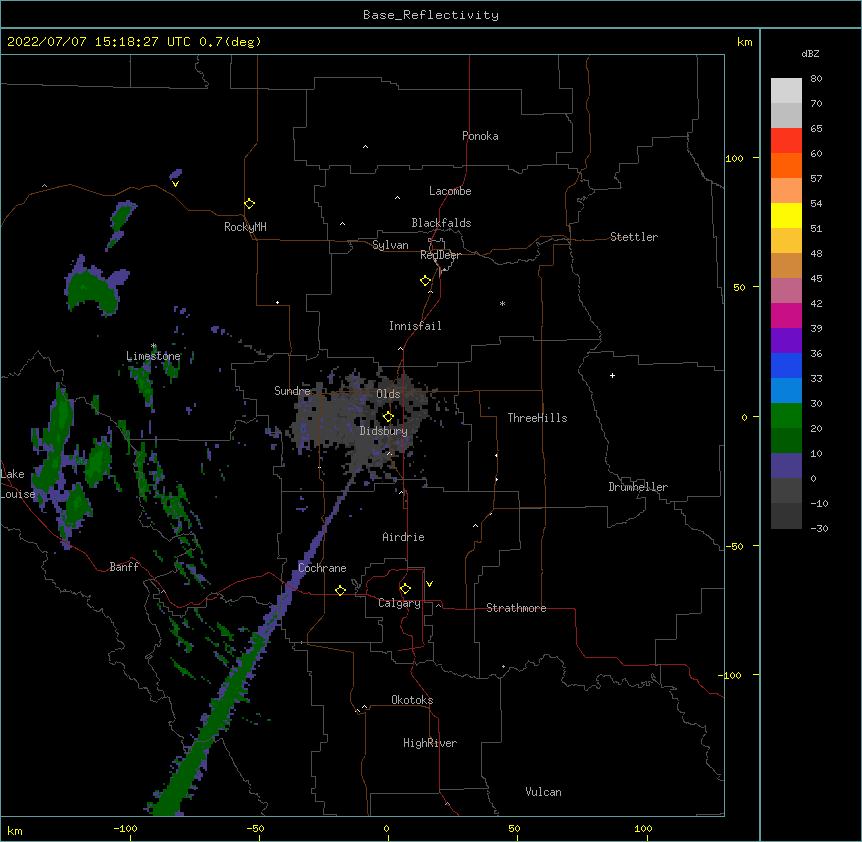
Task: Click the slate-blue legend swatch between 10 and 0
Action: pos(786,466)
